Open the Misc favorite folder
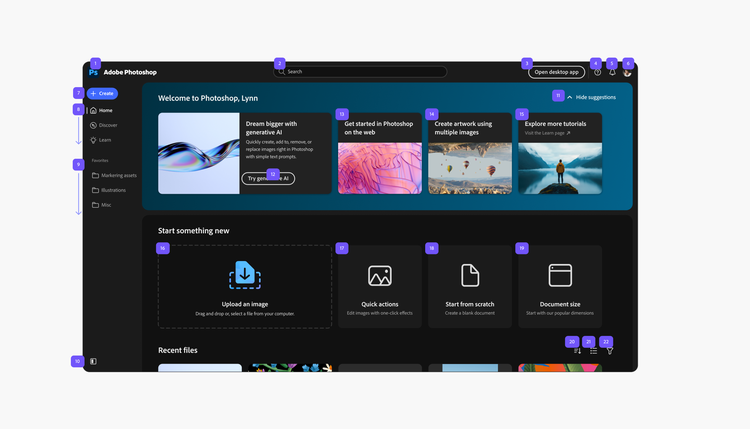This screenshot has height=429, width=750. point(102,205)
